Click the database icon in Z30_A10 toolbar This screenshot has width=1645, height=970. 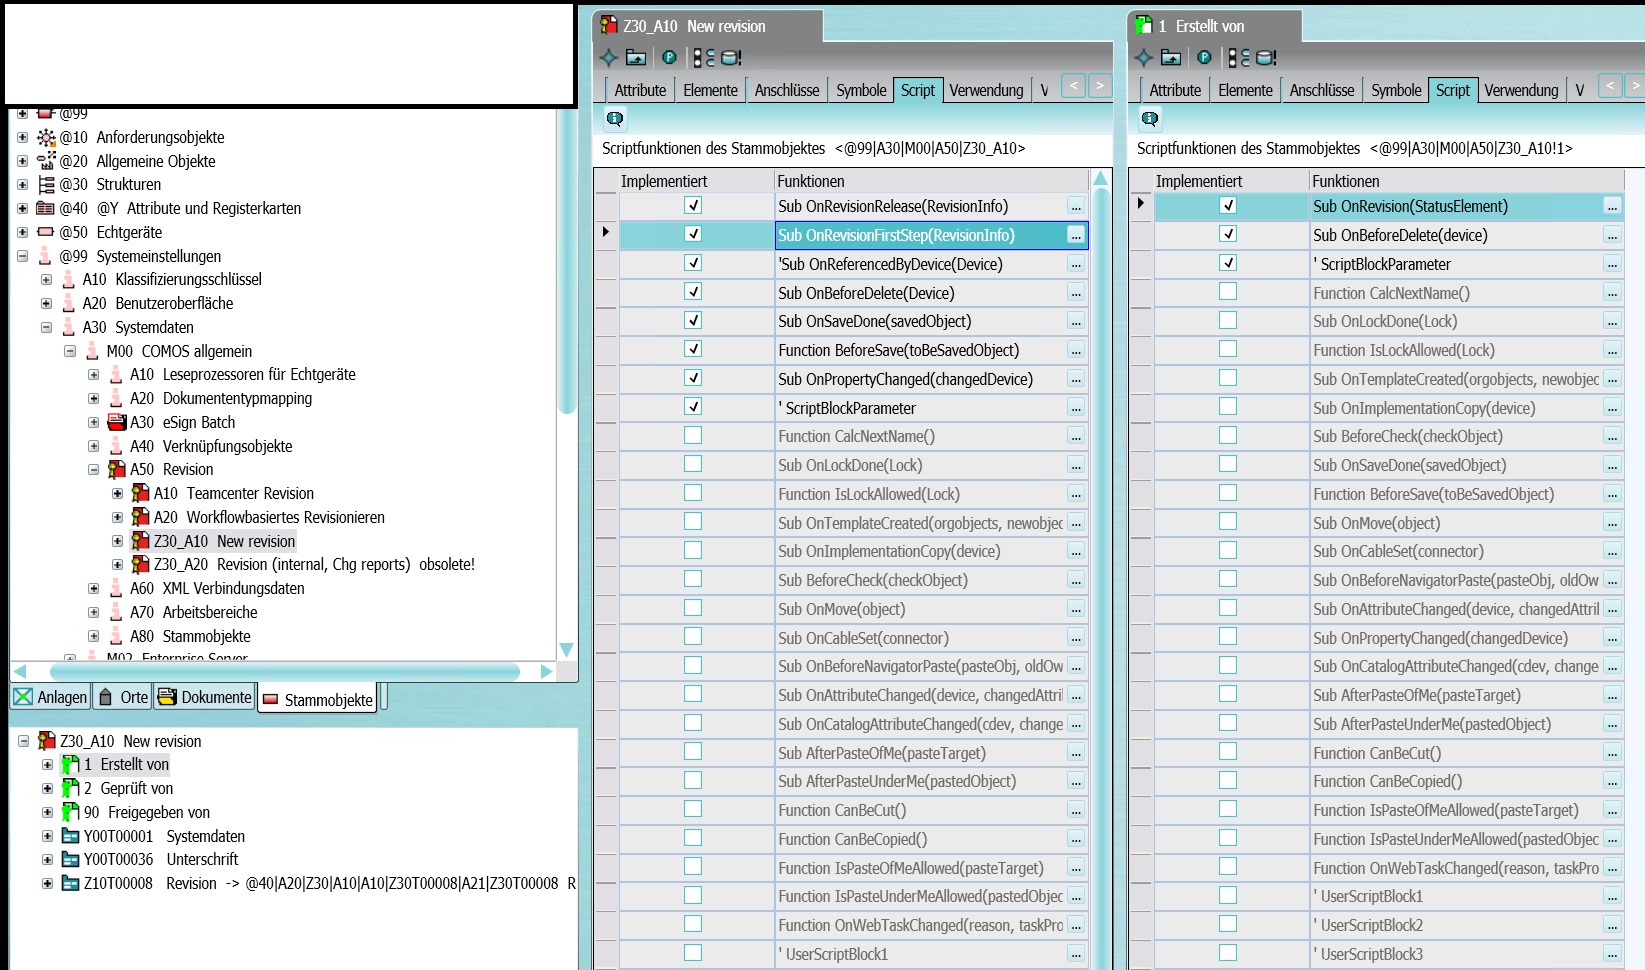[732, 58]
